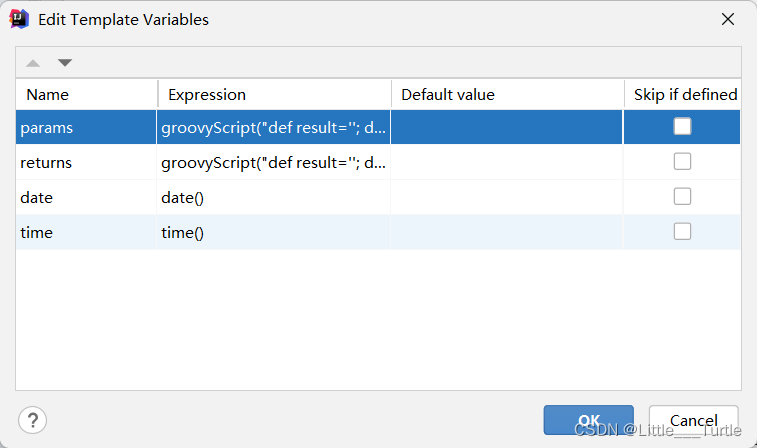Click the IntelliJ IDEA logo icon

click(x=19, y=19)
